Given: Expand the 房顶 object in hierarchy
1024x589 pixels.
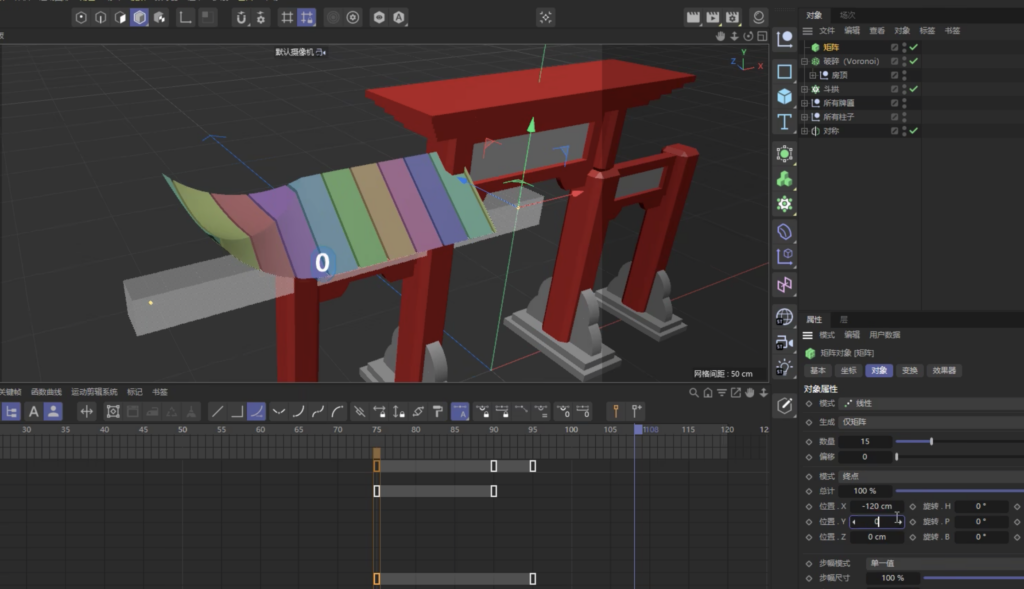Looking at the screenshot, I should 813,75.
